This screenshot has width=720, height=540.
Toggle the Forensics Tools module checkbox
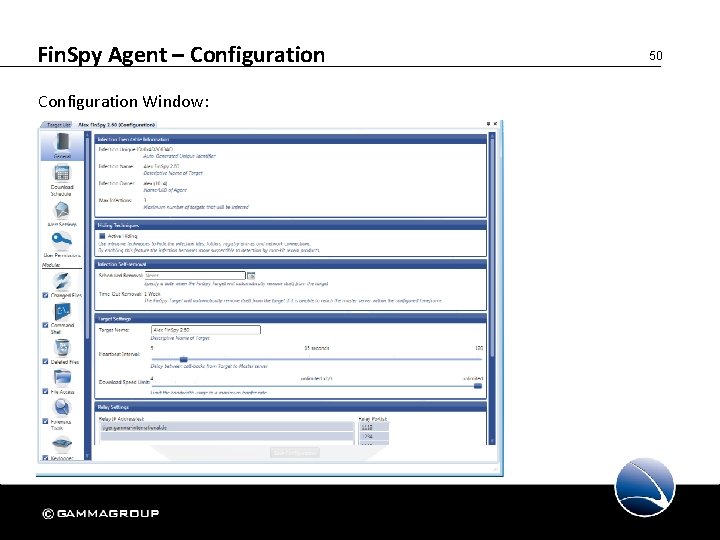coord(45,422)
